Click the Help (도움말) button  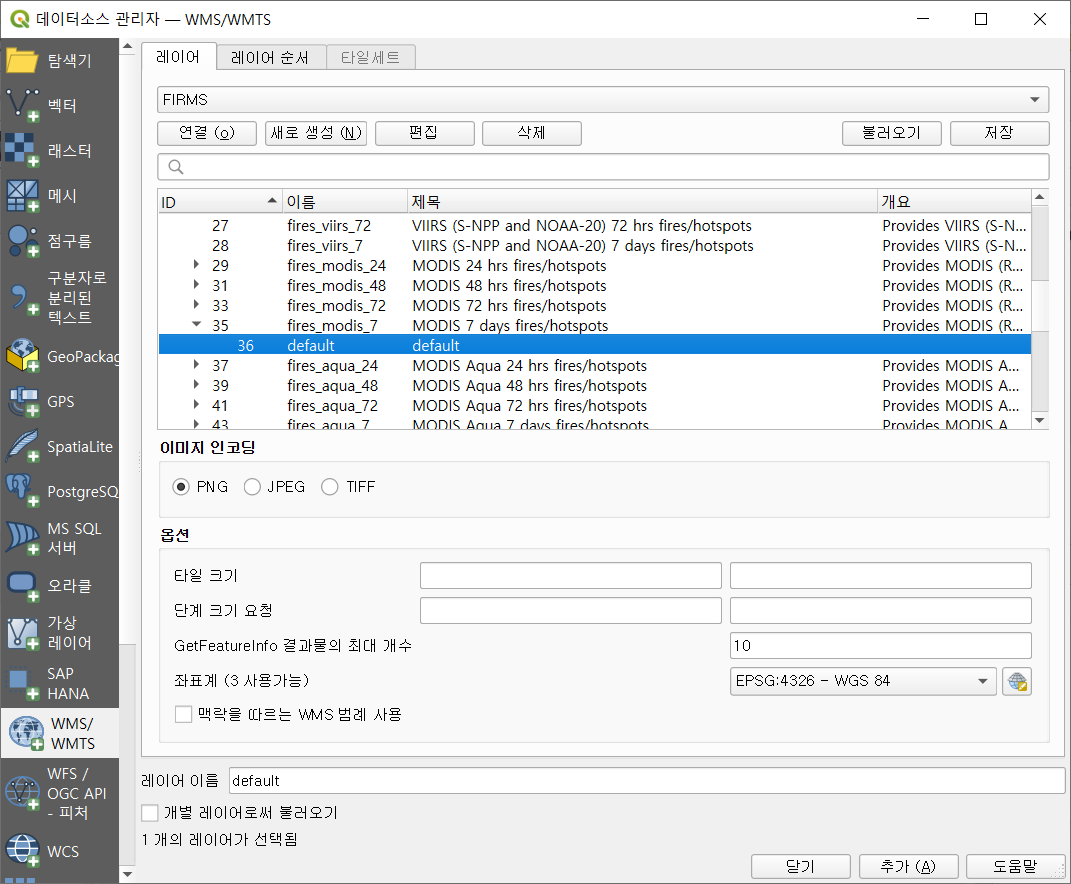[1016, 866]
